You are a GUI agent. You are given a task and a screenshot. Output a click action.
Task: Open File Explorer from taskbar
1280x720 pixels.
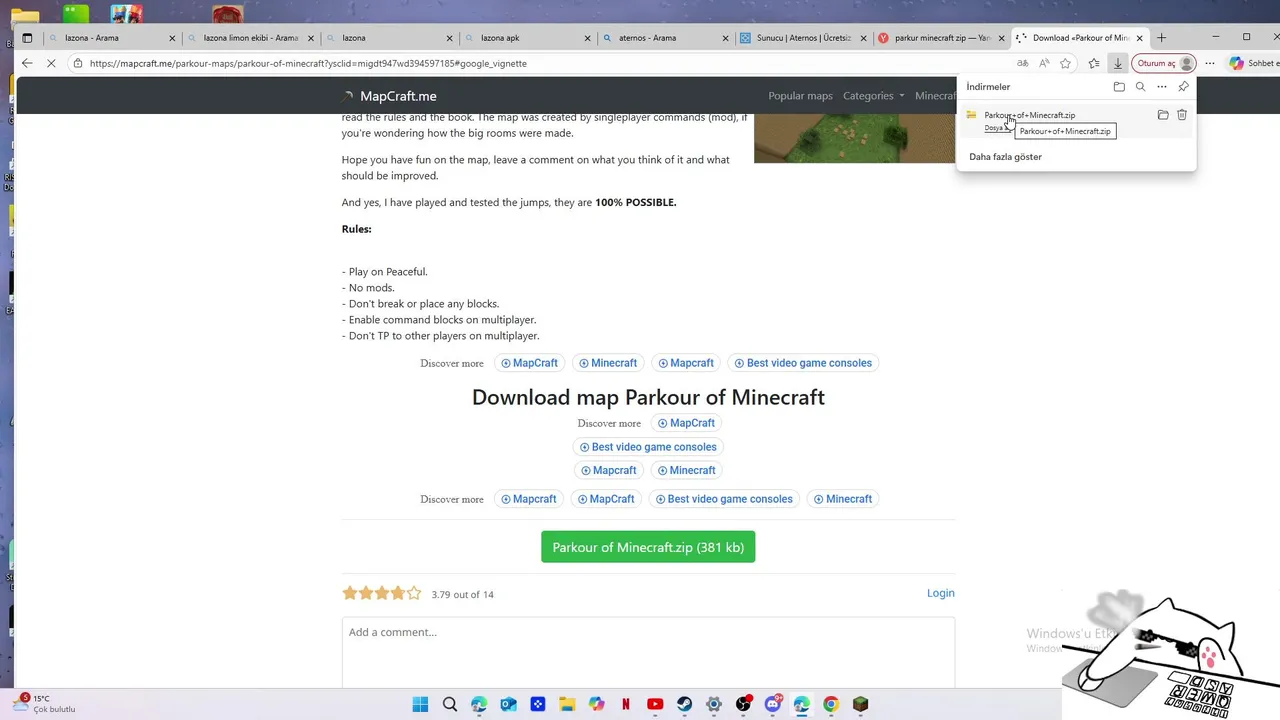point(567,704)
